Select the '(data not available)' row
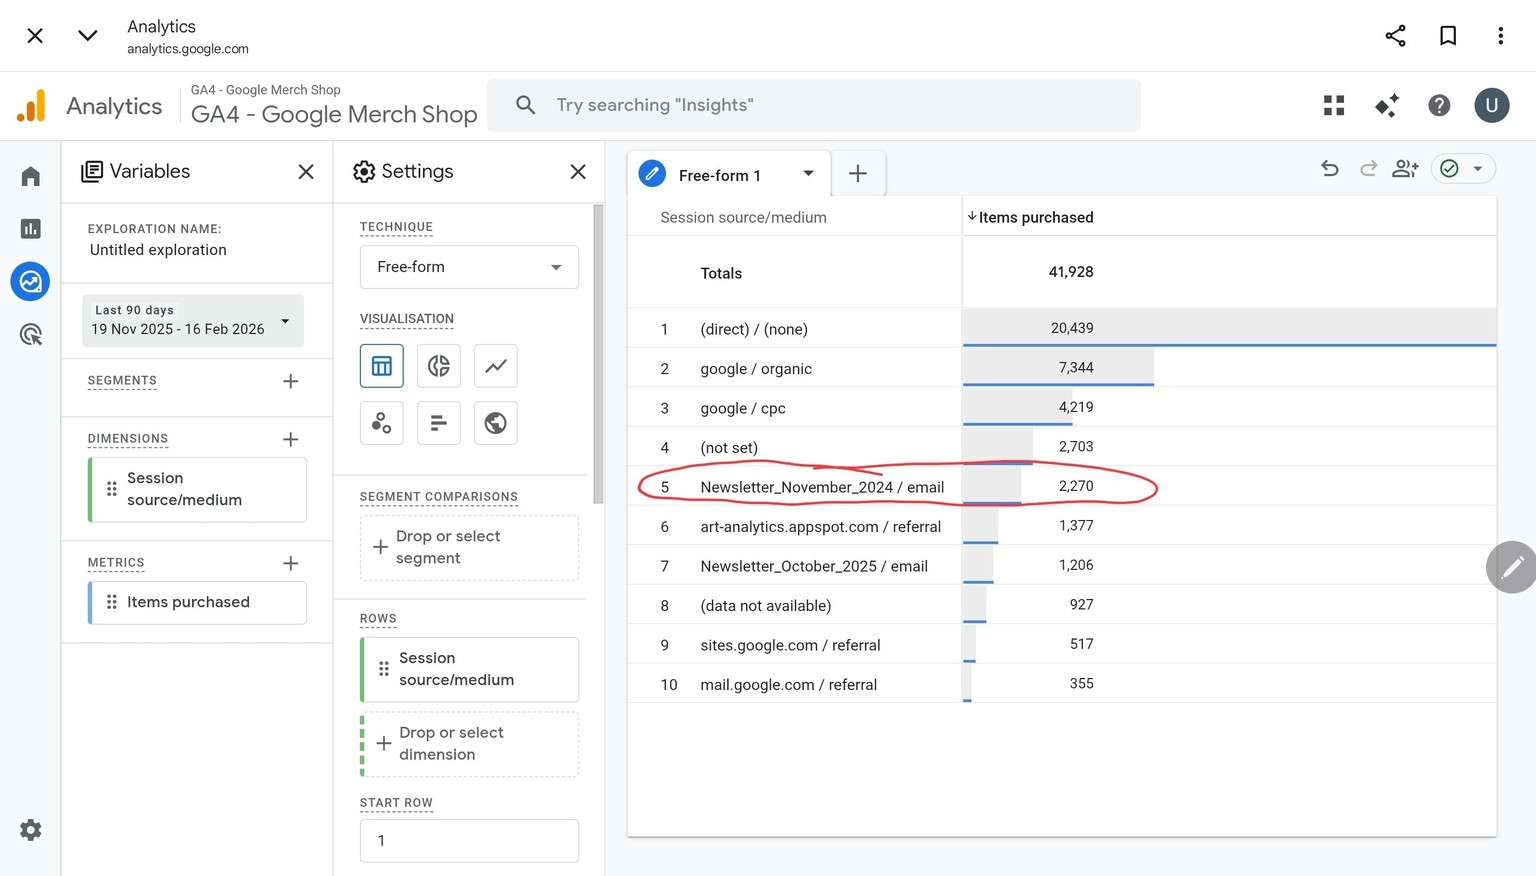This screenshot has width=1536, height=876. tap(1062, 605)
